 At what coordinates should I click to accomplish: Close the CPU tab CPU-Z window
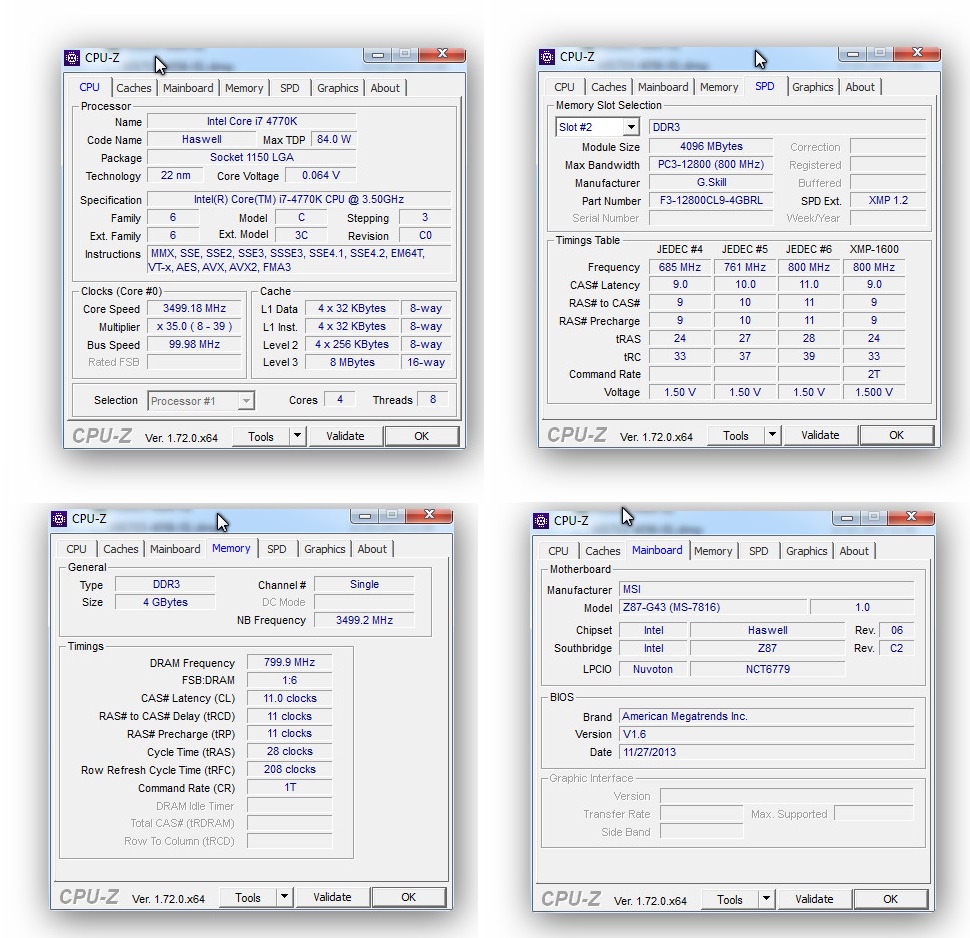(442, 54)
